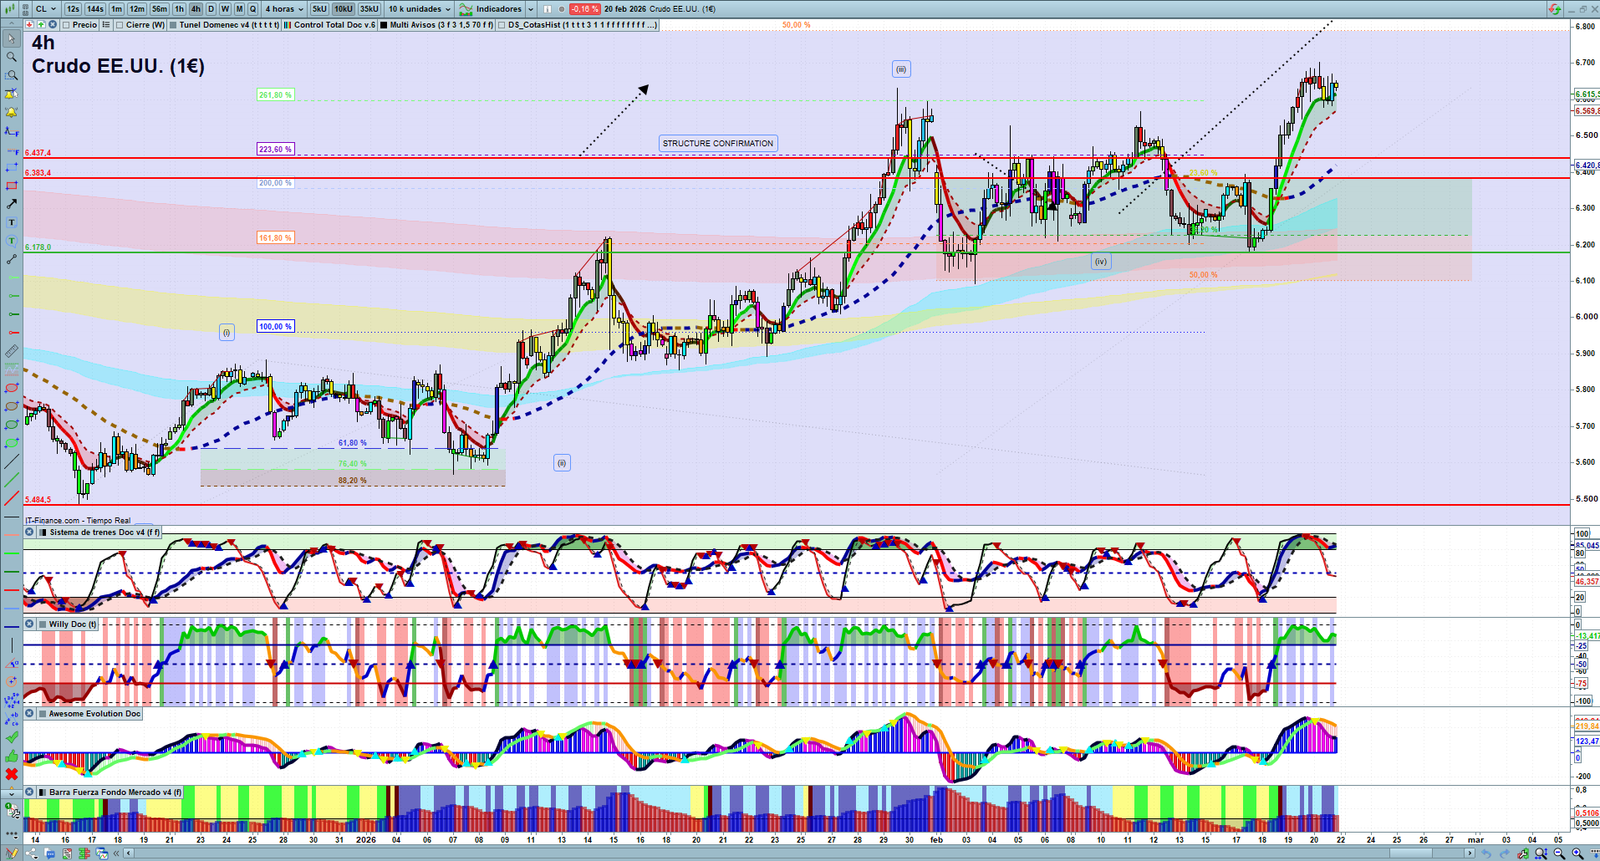
Task: Click the list icon after Precio
Action: coord(106,24)
